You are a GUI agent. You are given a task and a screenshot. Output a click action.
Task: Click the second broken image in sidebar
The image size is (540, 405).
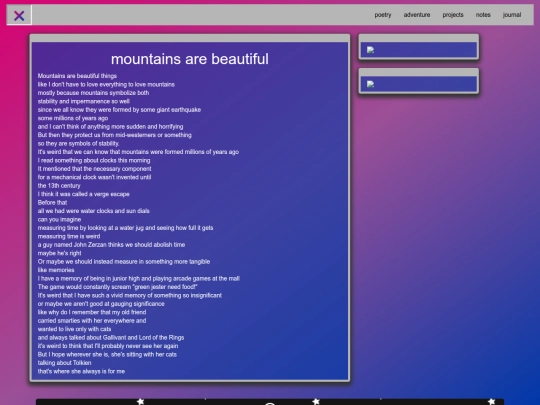pyautogui.click(x=370, y=84)
